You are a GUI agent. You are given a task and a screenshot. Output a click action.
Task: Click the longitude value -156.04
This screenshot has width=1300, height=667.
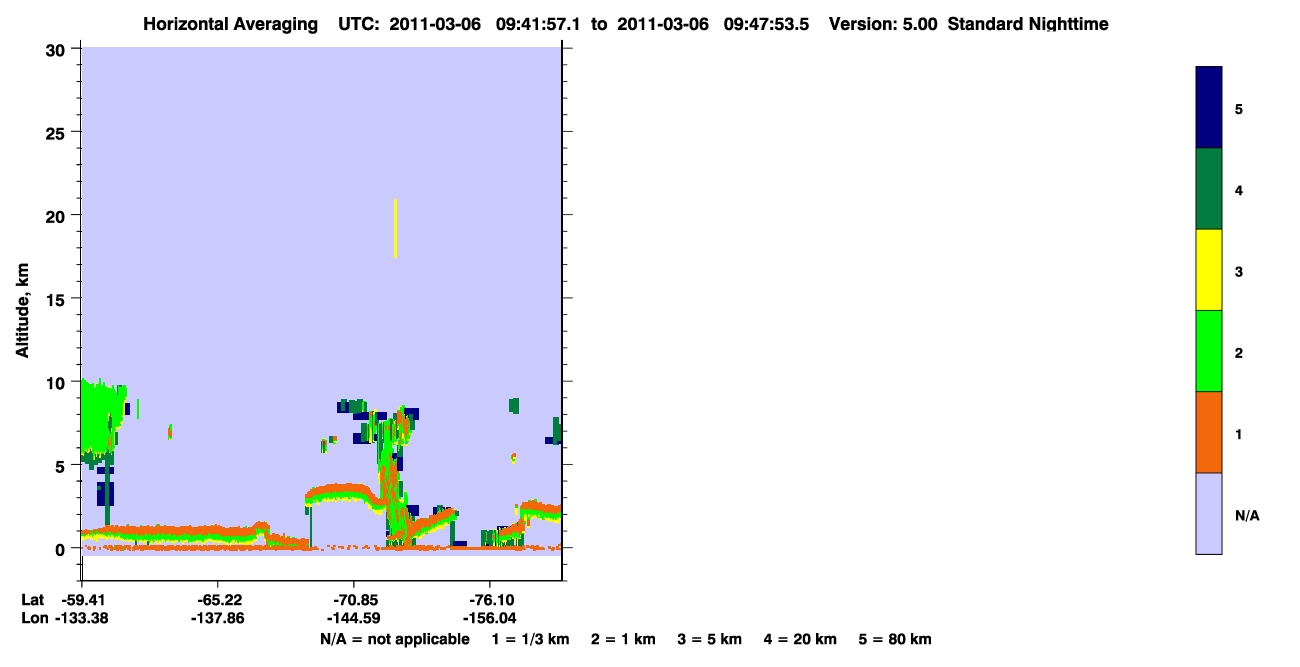tap(488, 618)
